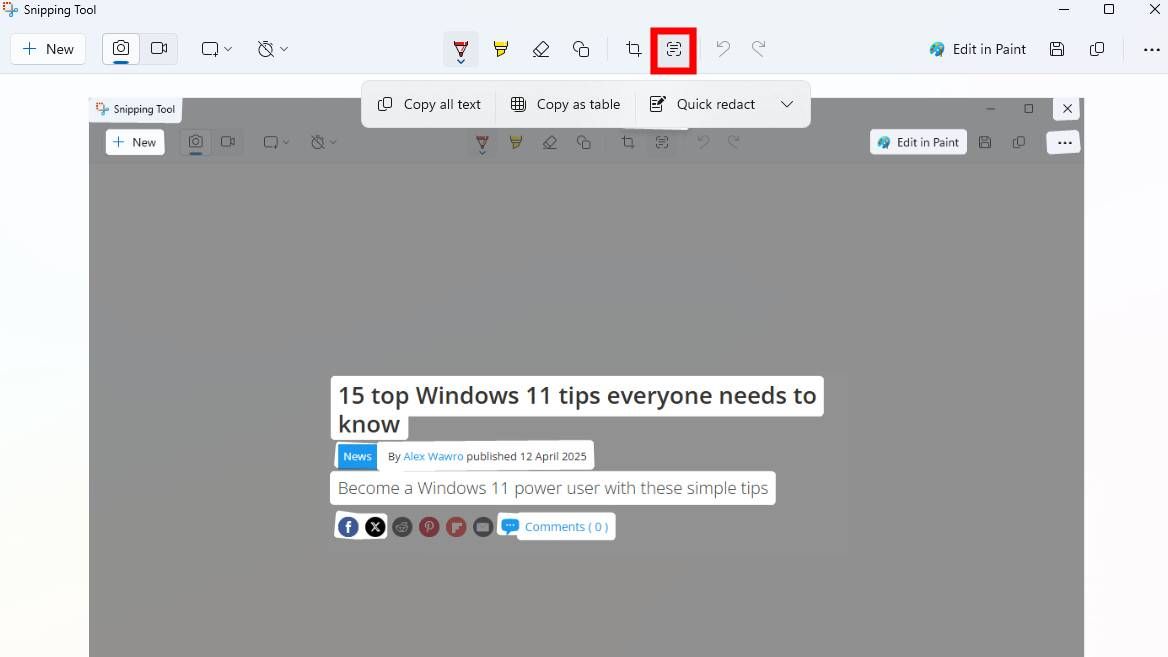Select the ballpoint pen tool
1168x657 pixels.
461,48
